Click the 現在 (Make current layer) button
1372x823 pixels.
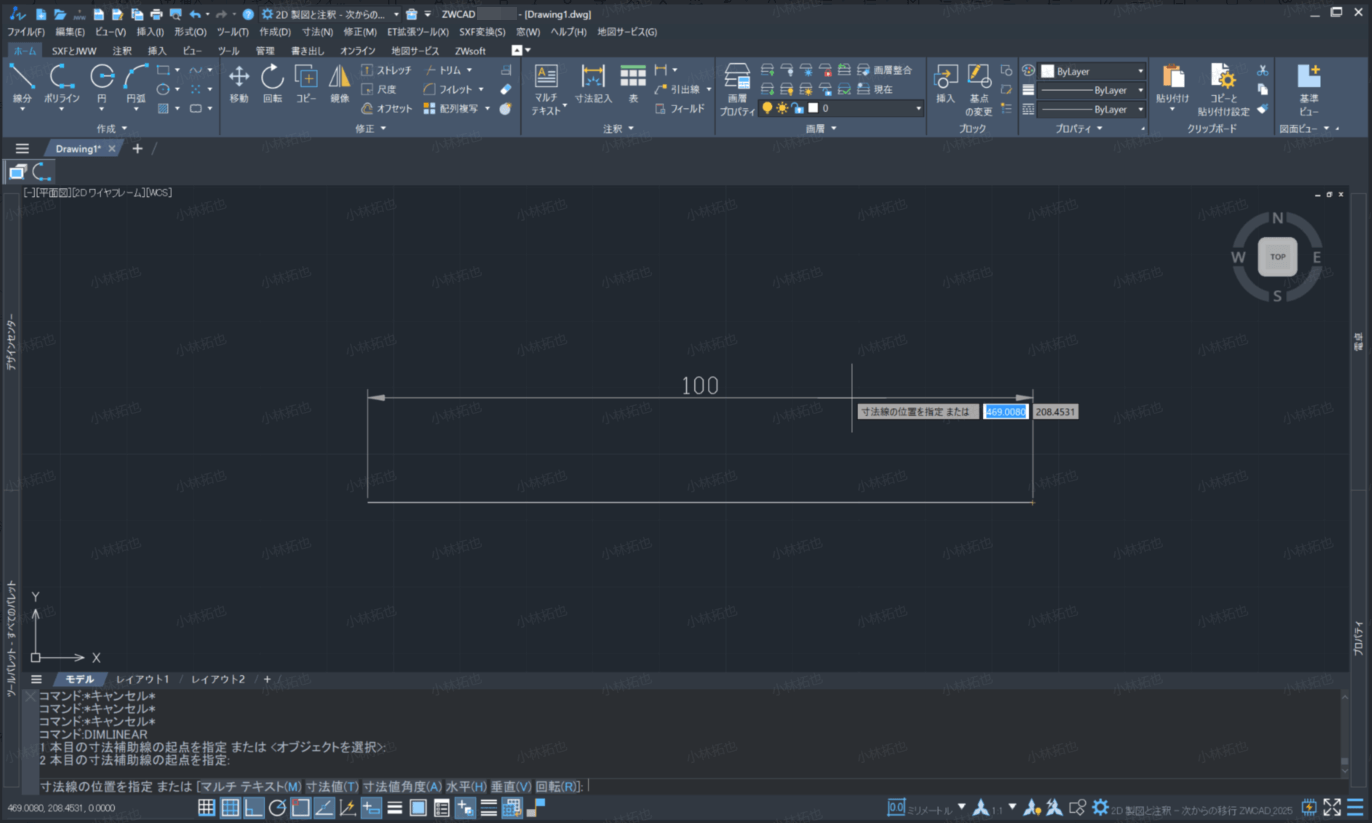tap(875, 89)
